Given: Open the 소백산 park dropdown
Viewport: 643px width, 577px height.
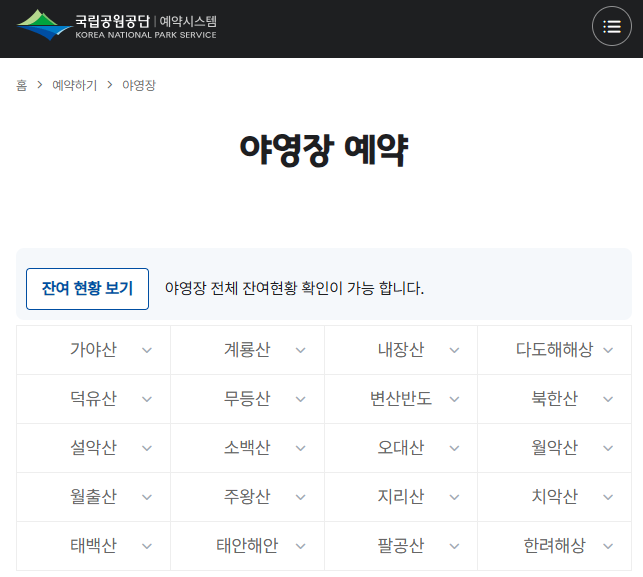Looking at the screenshot, I should pos(247,448).
